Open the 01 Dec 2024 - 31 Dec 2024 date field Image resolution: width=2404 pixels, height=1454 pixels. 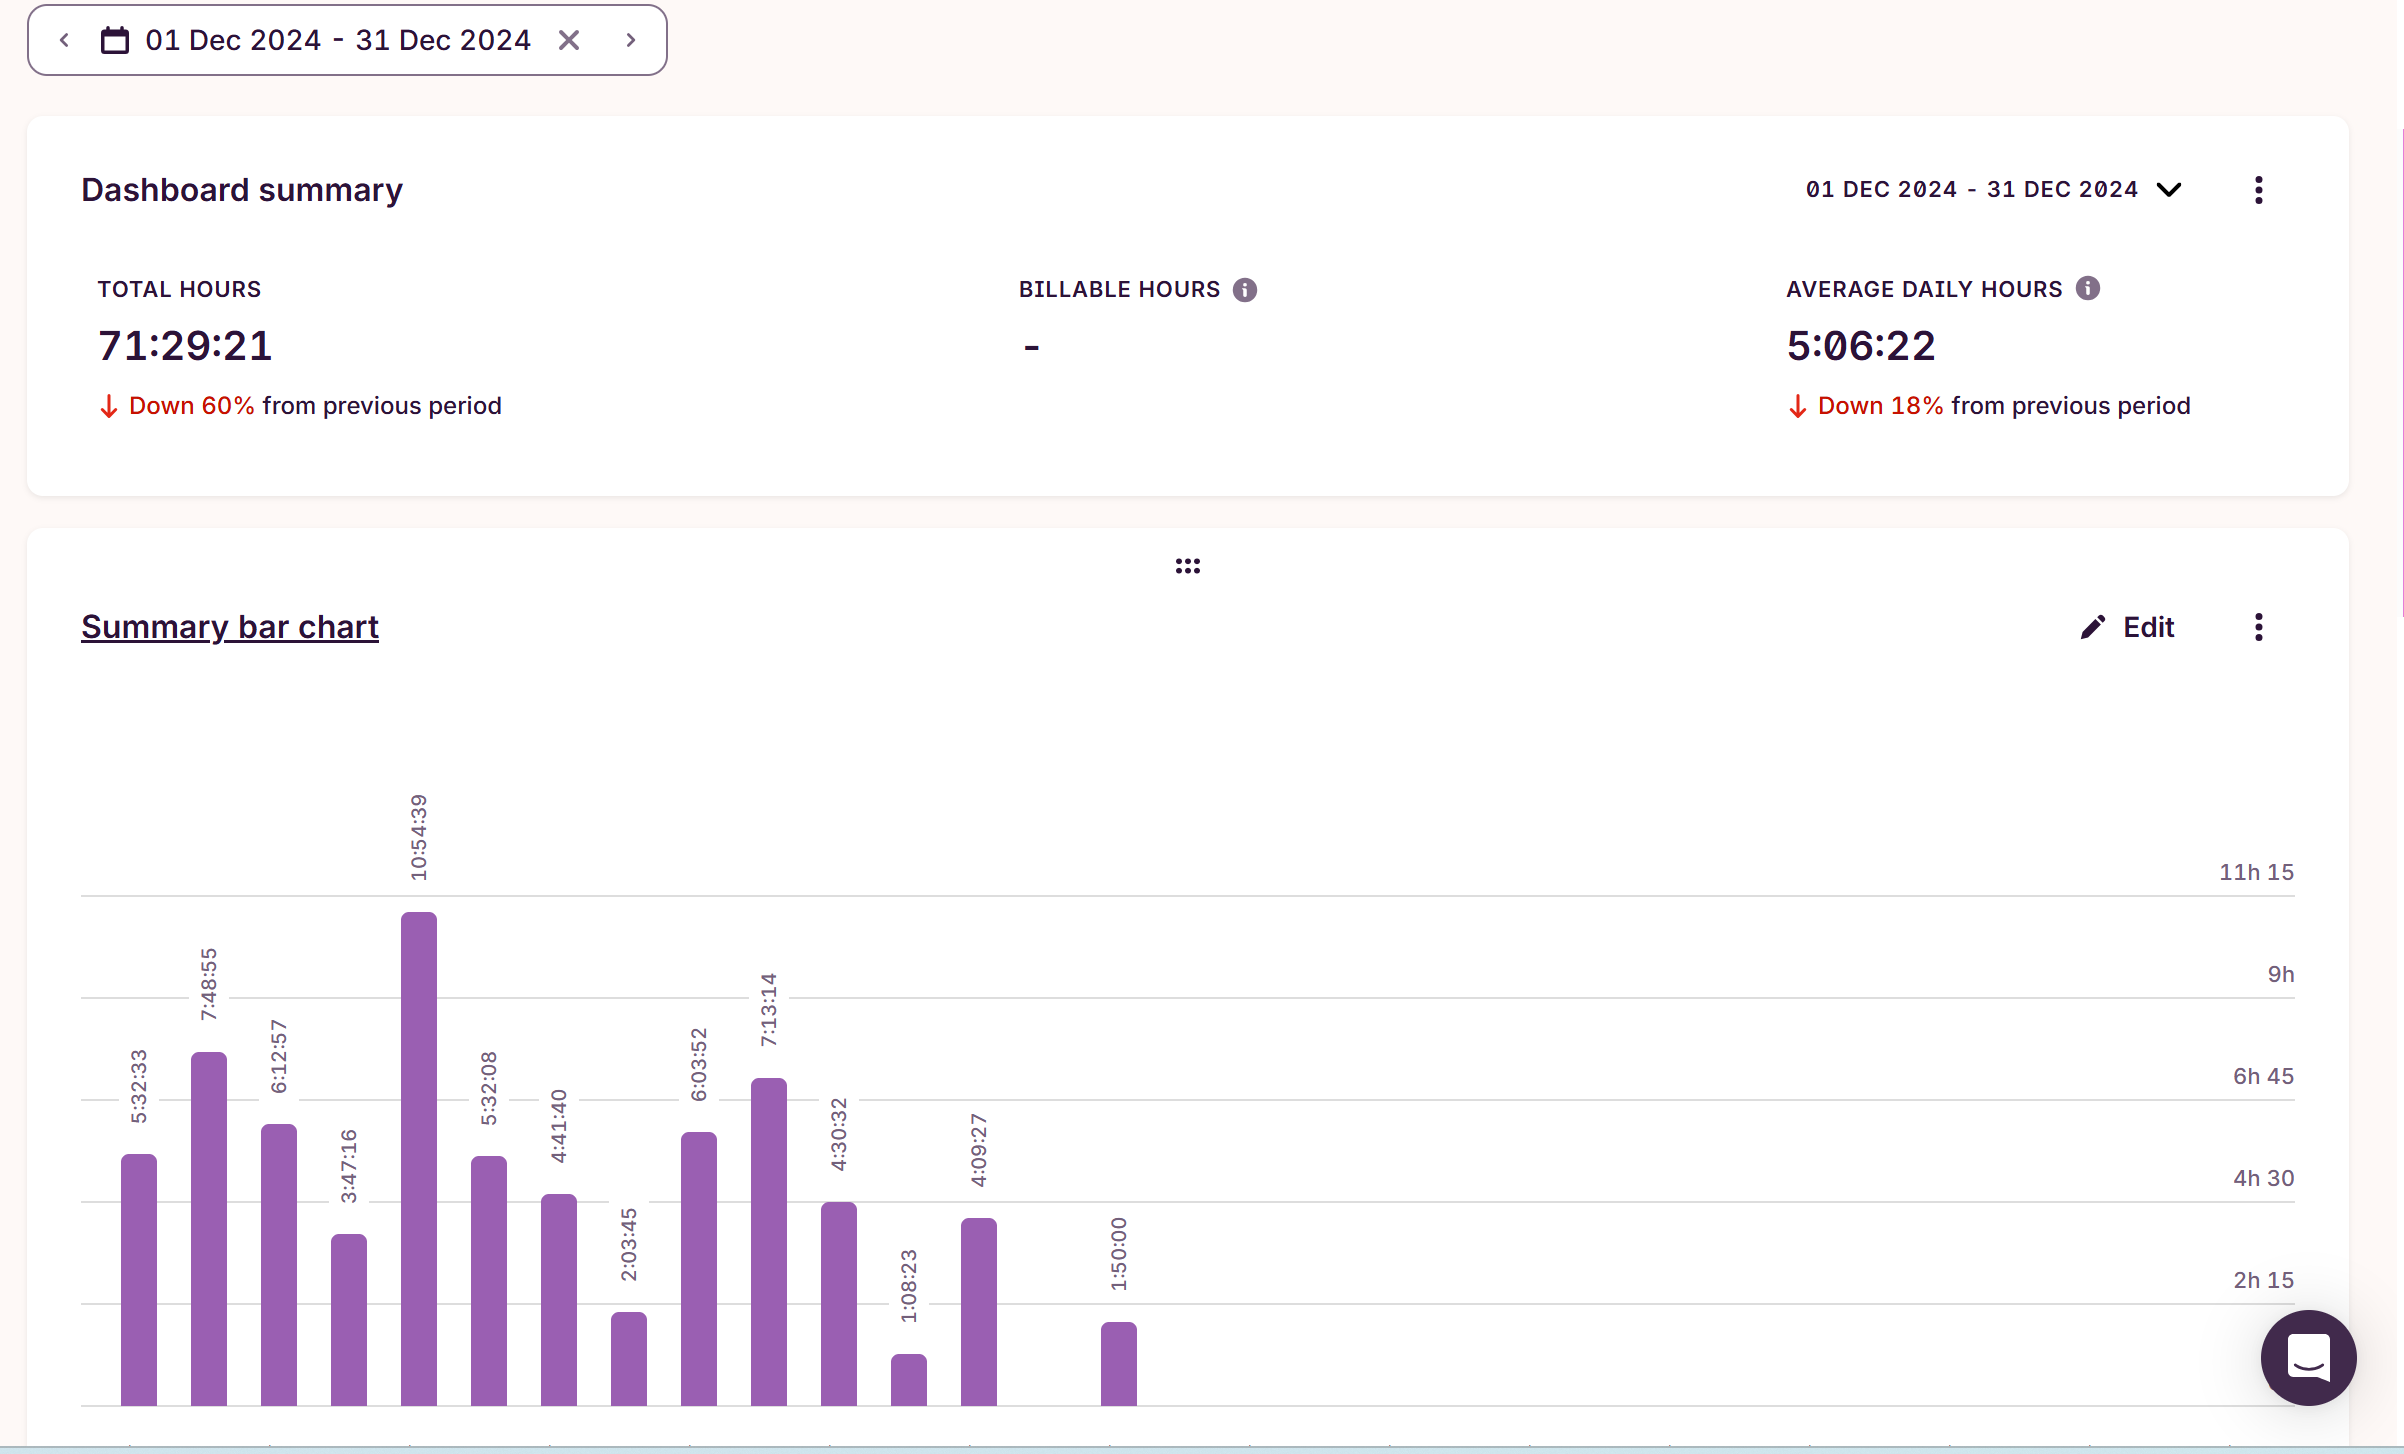click(338, 40)
